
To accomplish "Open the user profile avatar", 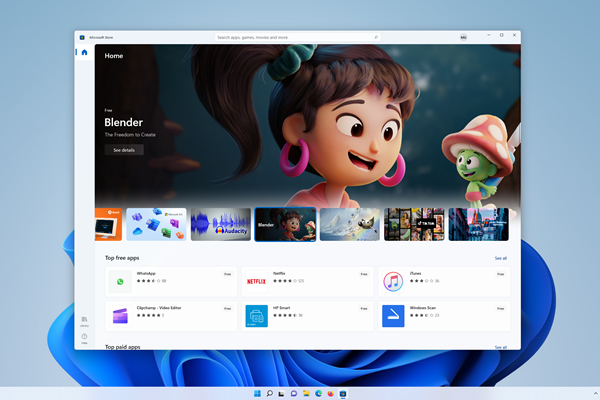I will point(463,37).
